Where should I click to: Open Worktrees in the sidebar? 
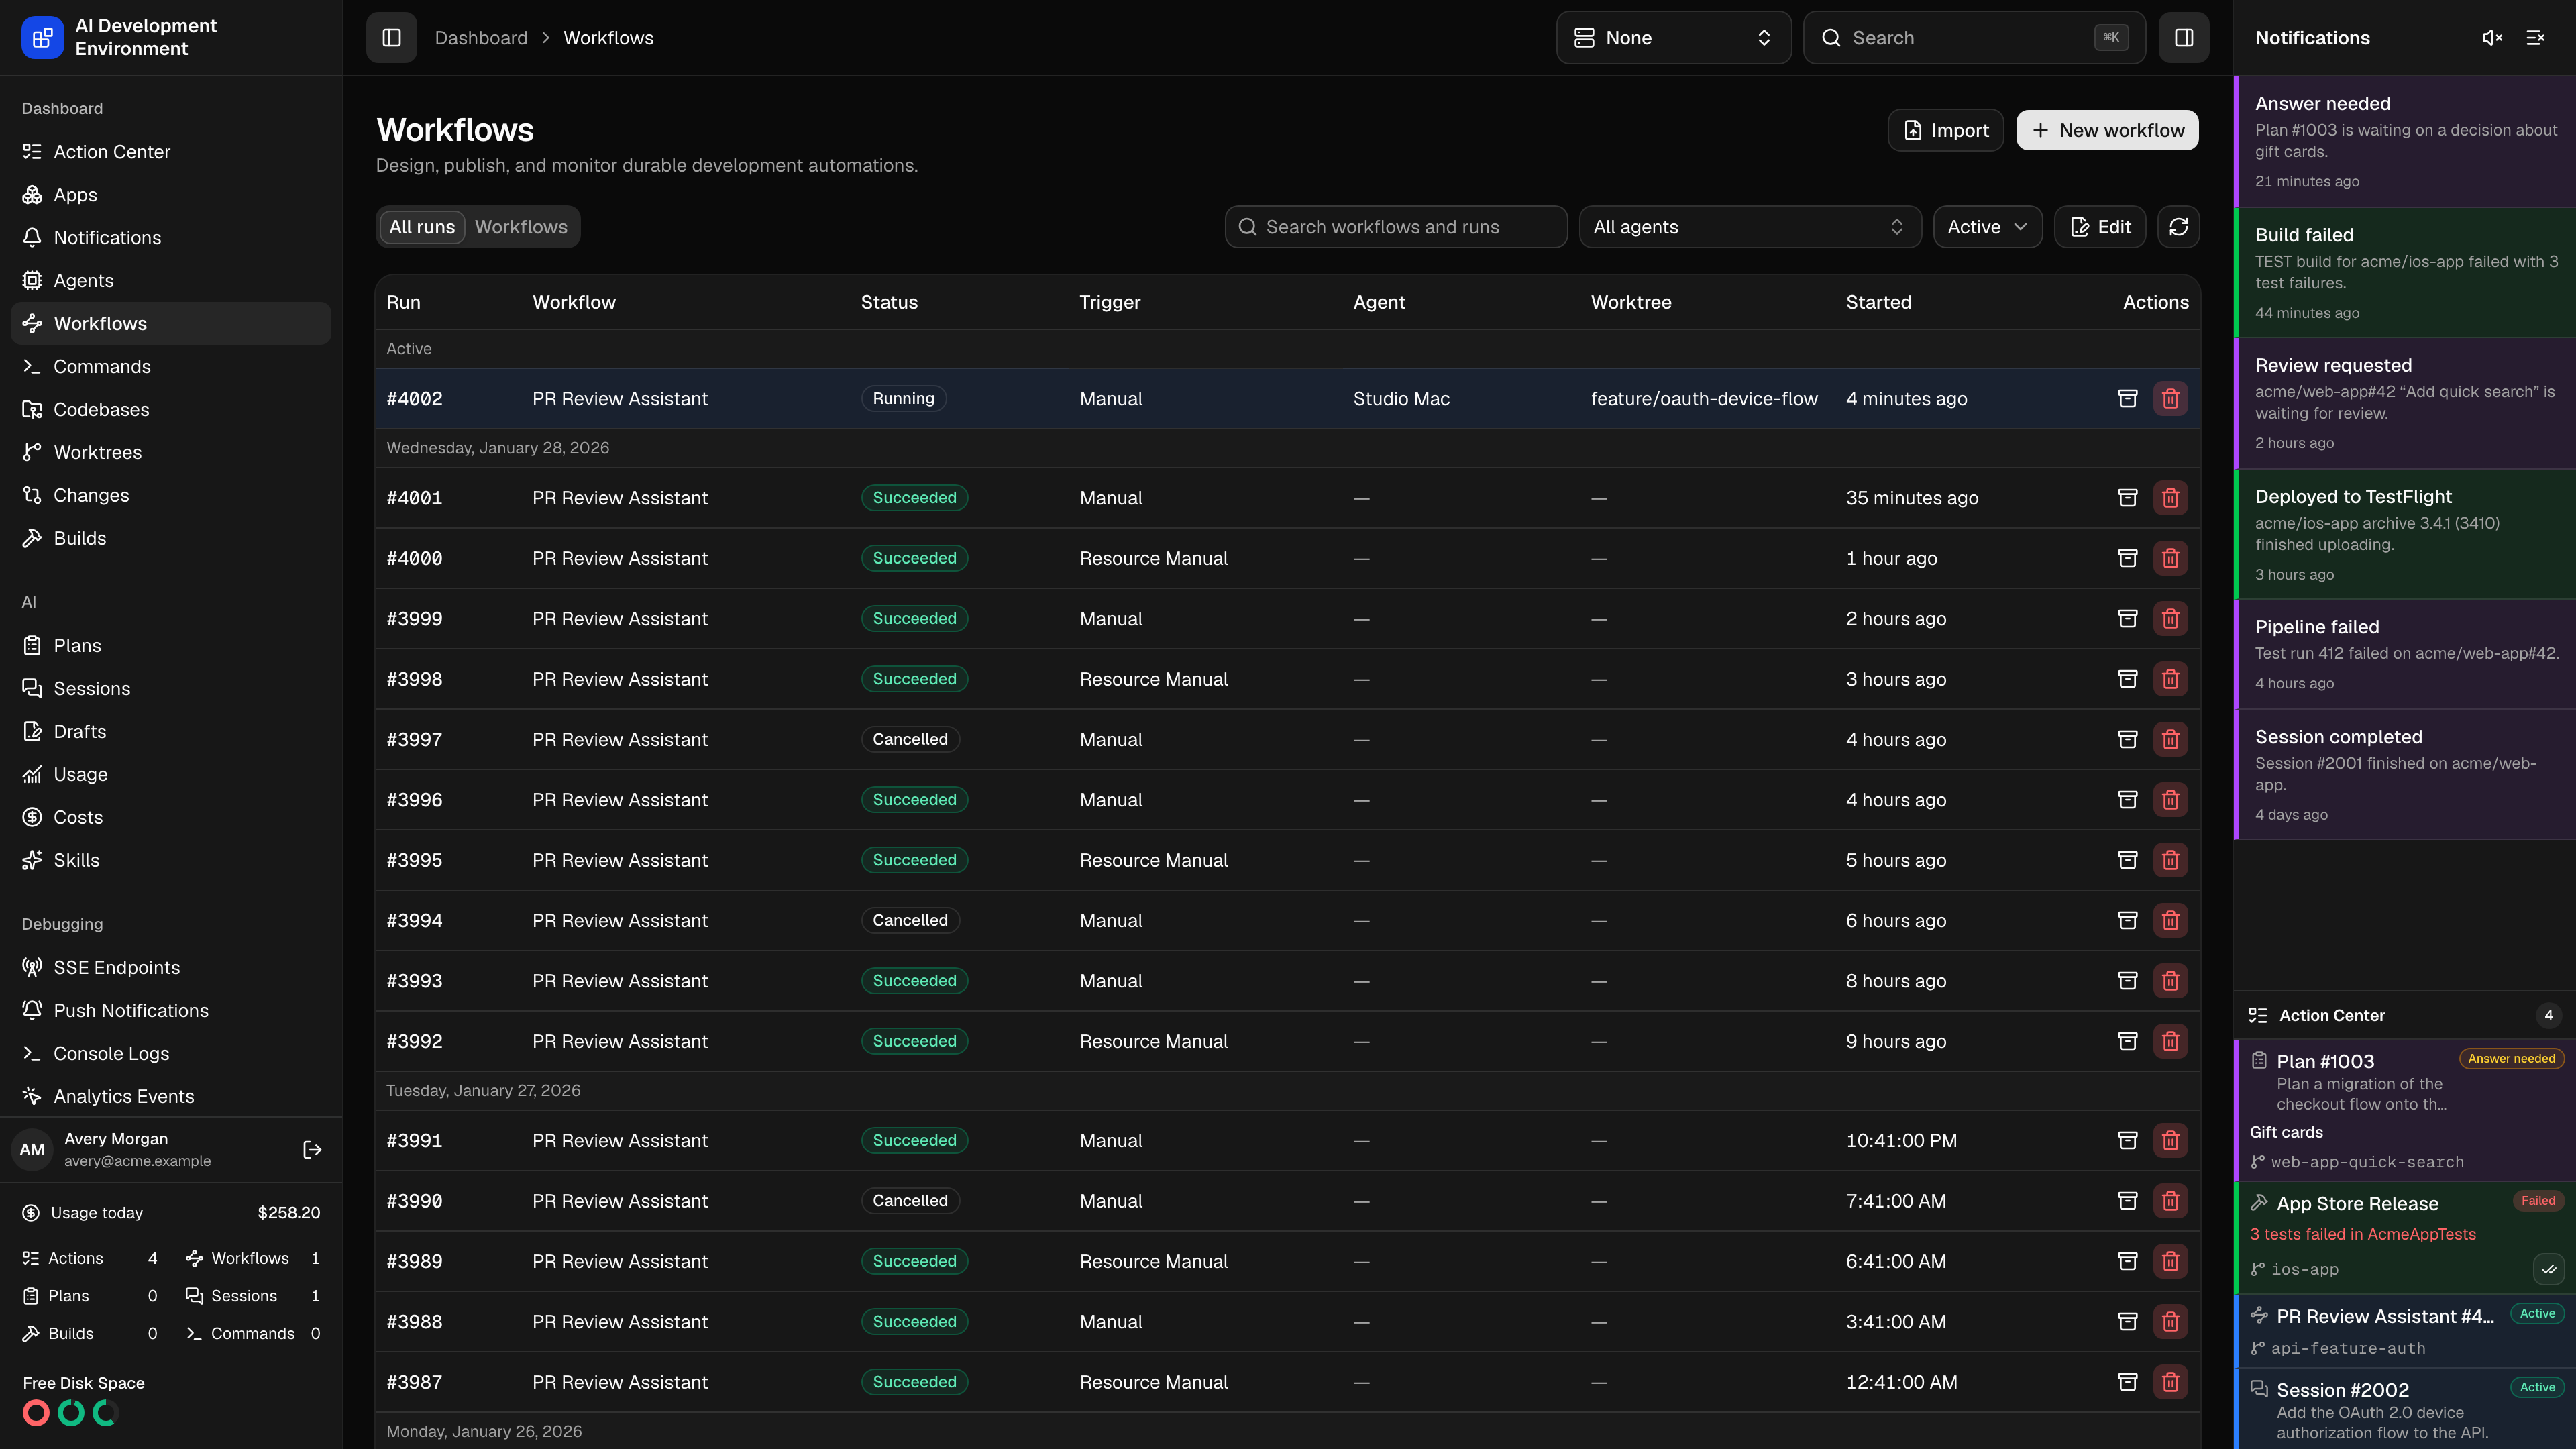tap(171, 452)
